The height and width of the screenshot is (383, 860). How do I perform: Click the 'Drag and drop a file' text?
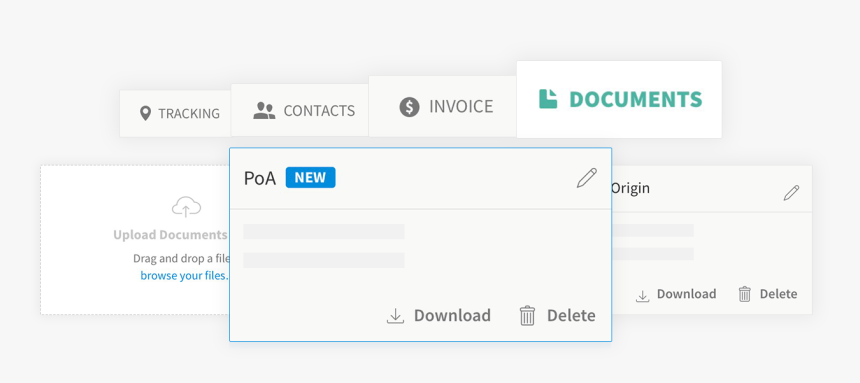181,258
